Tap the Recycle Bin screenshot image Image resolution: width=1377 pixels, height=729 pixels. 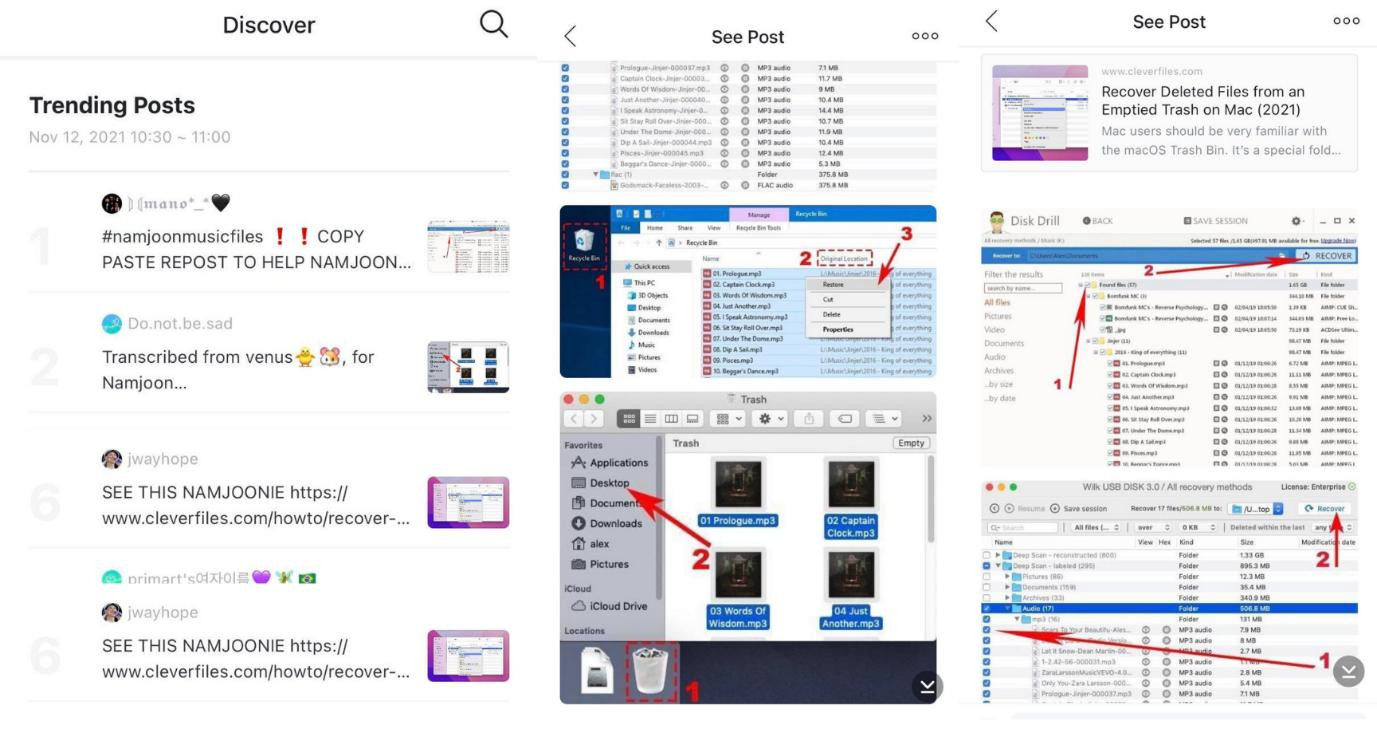(748, 291)
